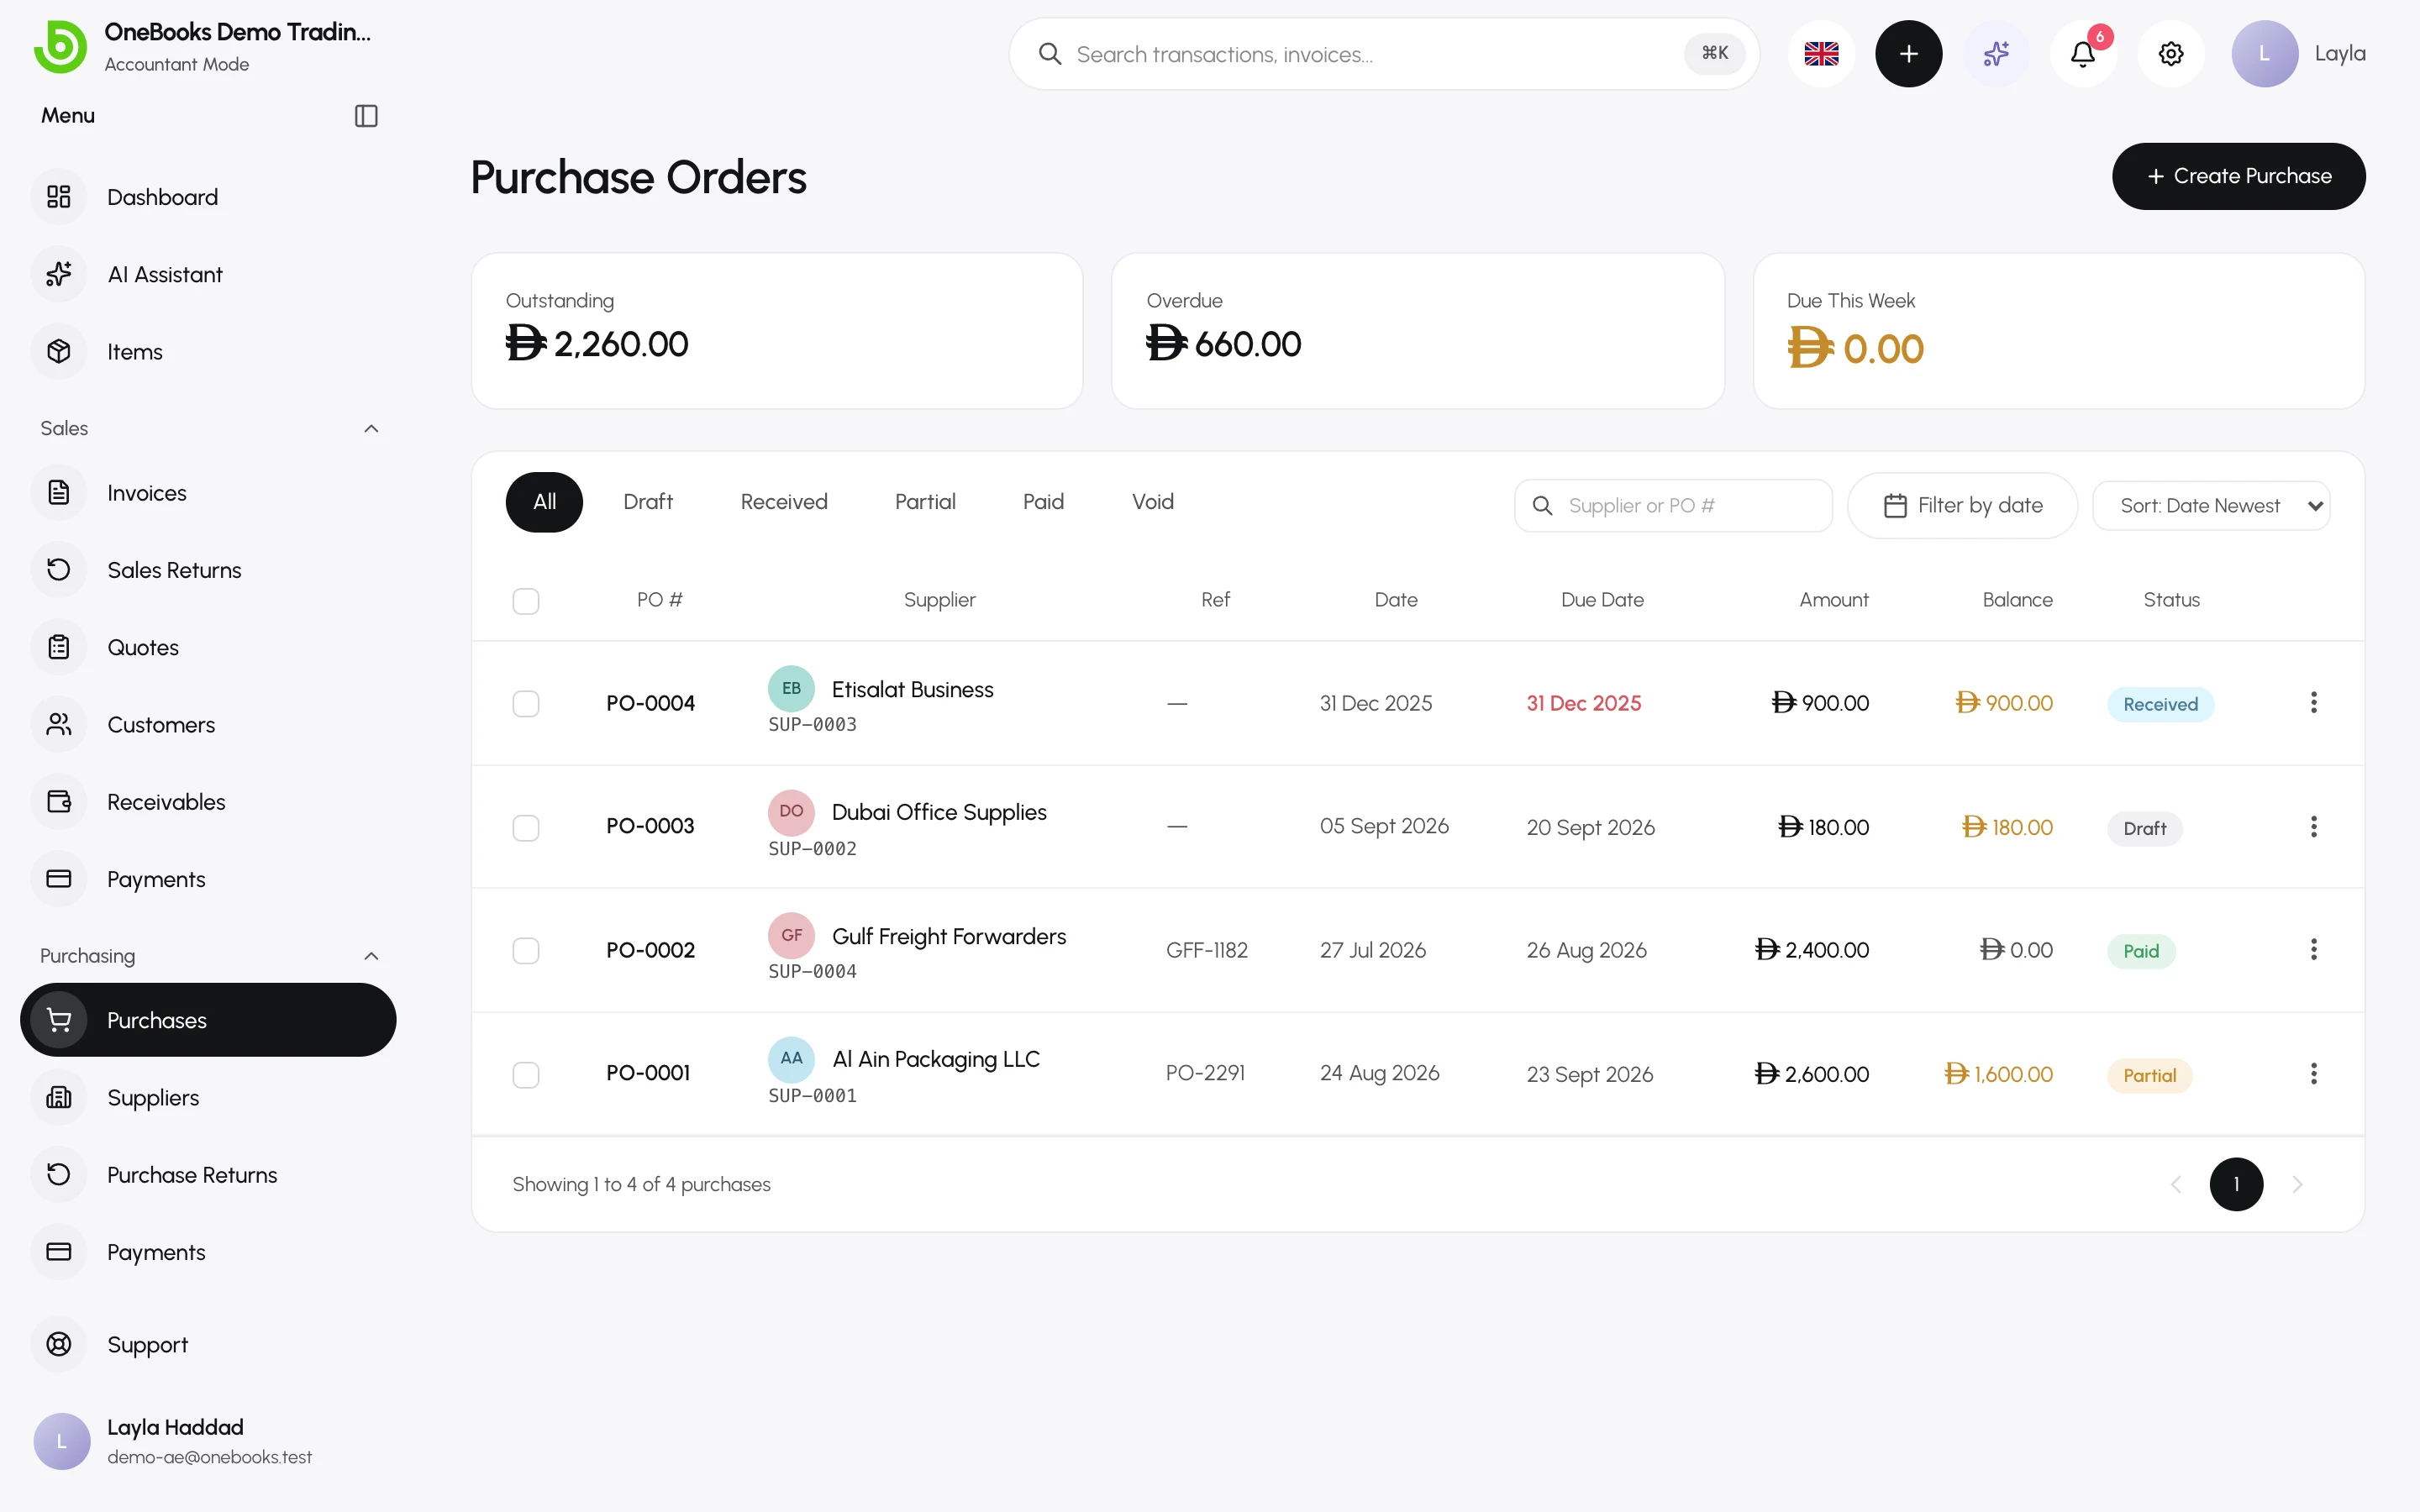The height and width of the screenshot is (1512, 2420).
Task: Open settings gear icon
Action: coord(2171,54)
